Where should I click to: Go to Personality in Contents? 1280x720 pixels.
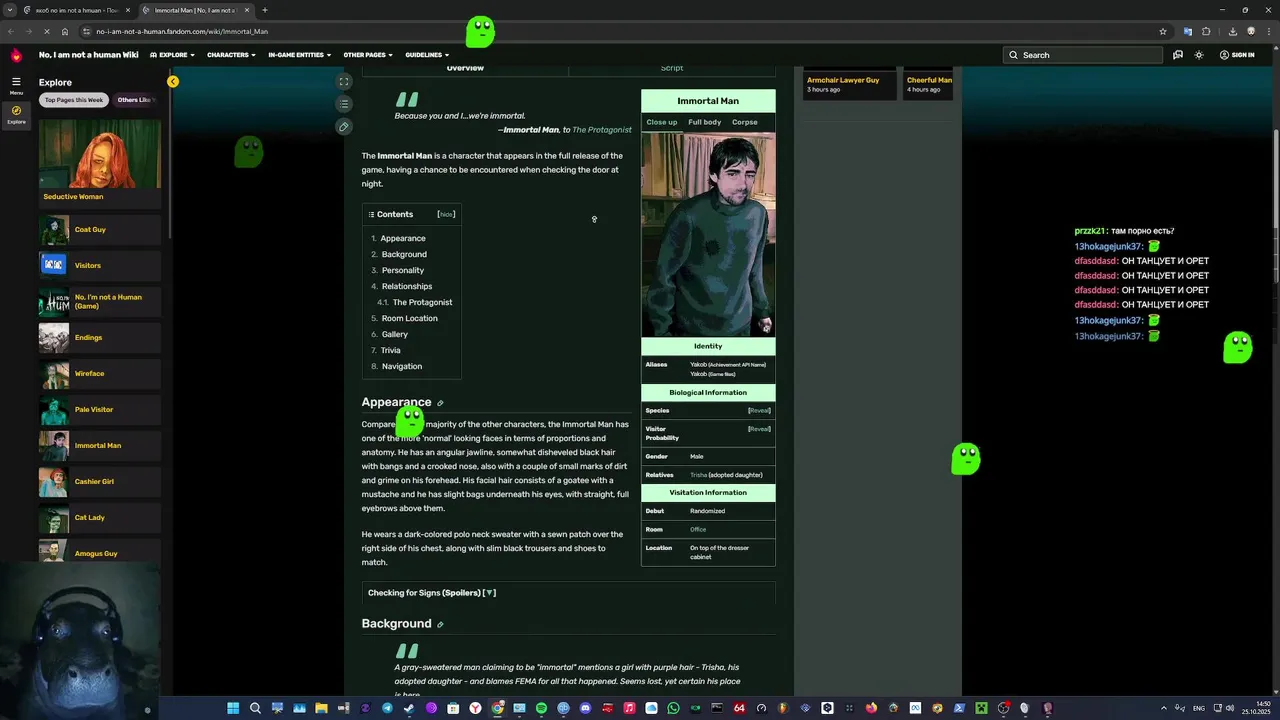[402, 270]
